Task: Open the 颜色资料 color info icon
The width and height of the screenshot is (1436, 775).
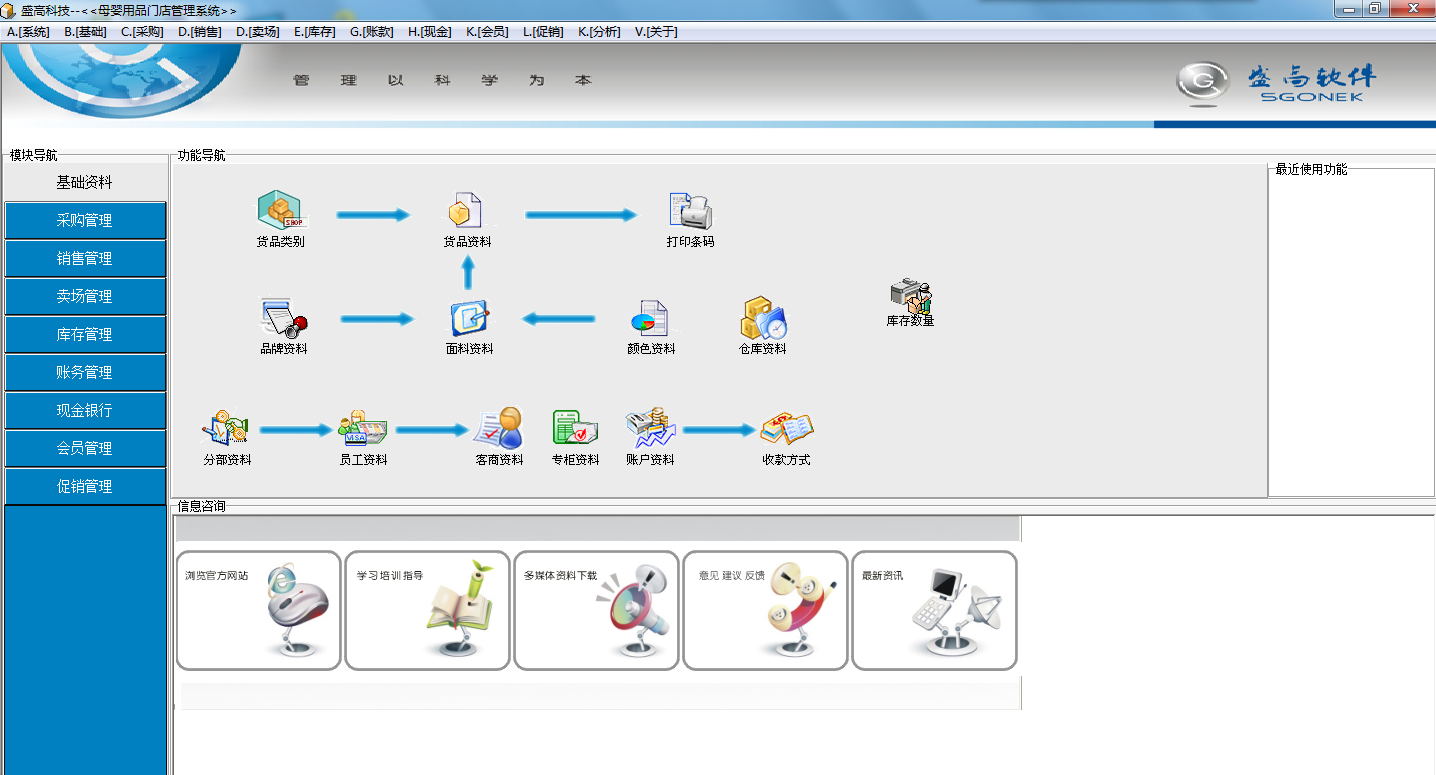Action: click(x=650, y=320)
